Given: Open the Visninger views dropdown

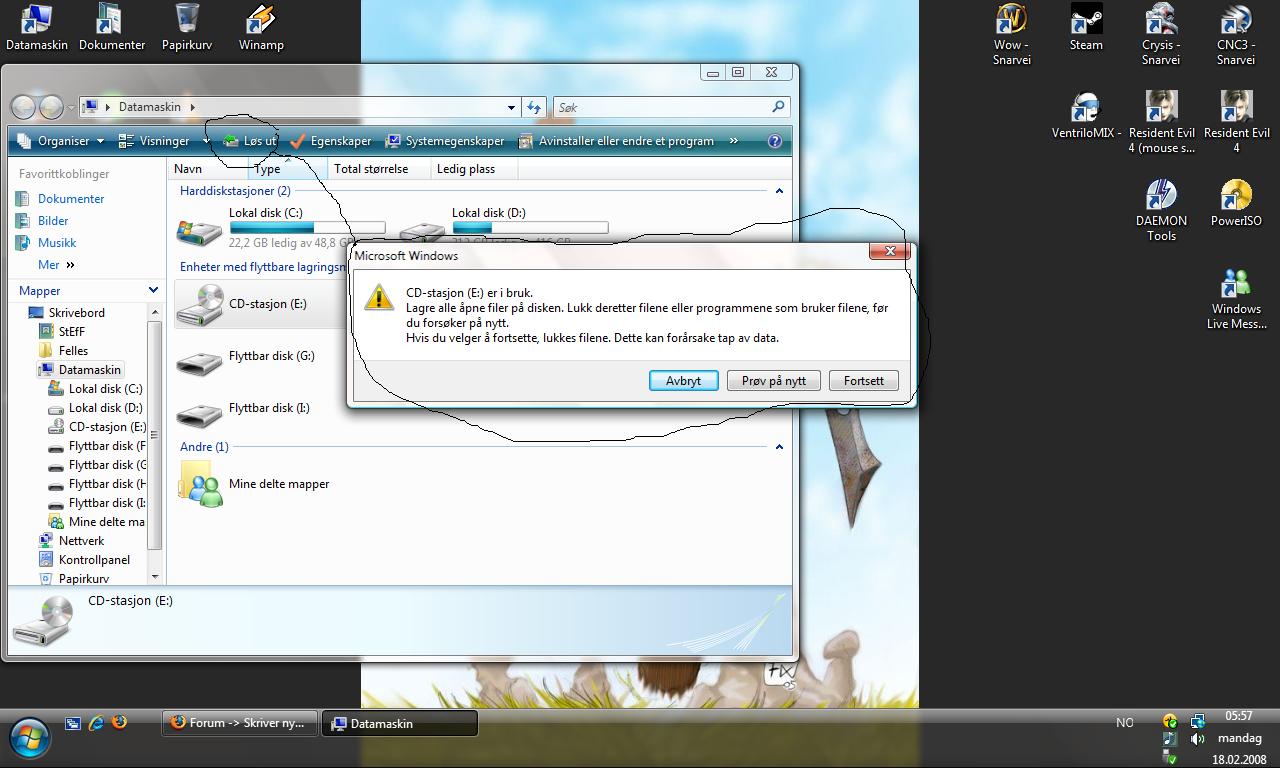Looking at the screenshot, I should click(x=205, y=141).
